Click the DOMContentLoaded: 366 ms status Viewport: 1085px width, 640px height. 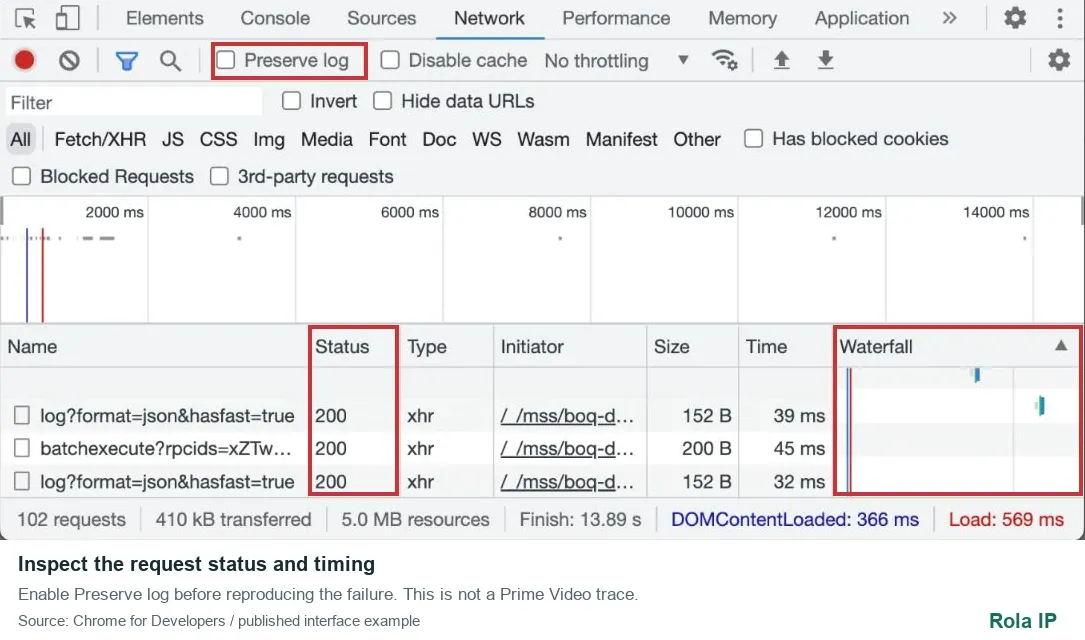(794, 520)
